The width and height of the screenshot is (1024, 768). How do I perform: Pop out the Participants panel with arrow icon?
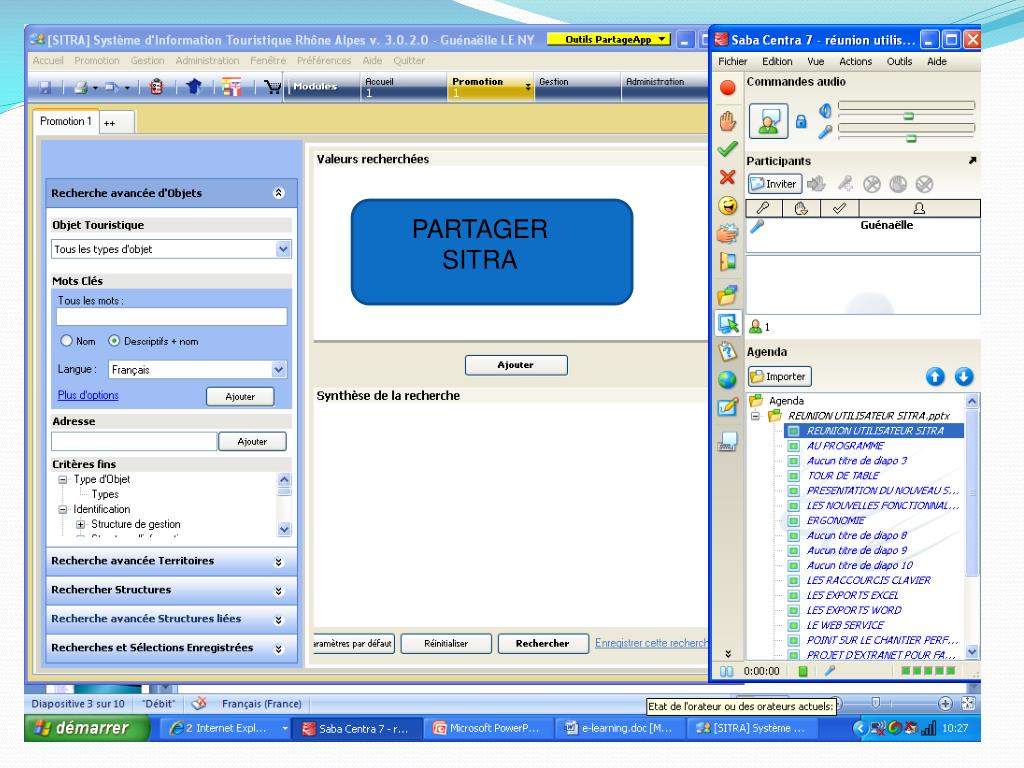[x=972, y=160]
